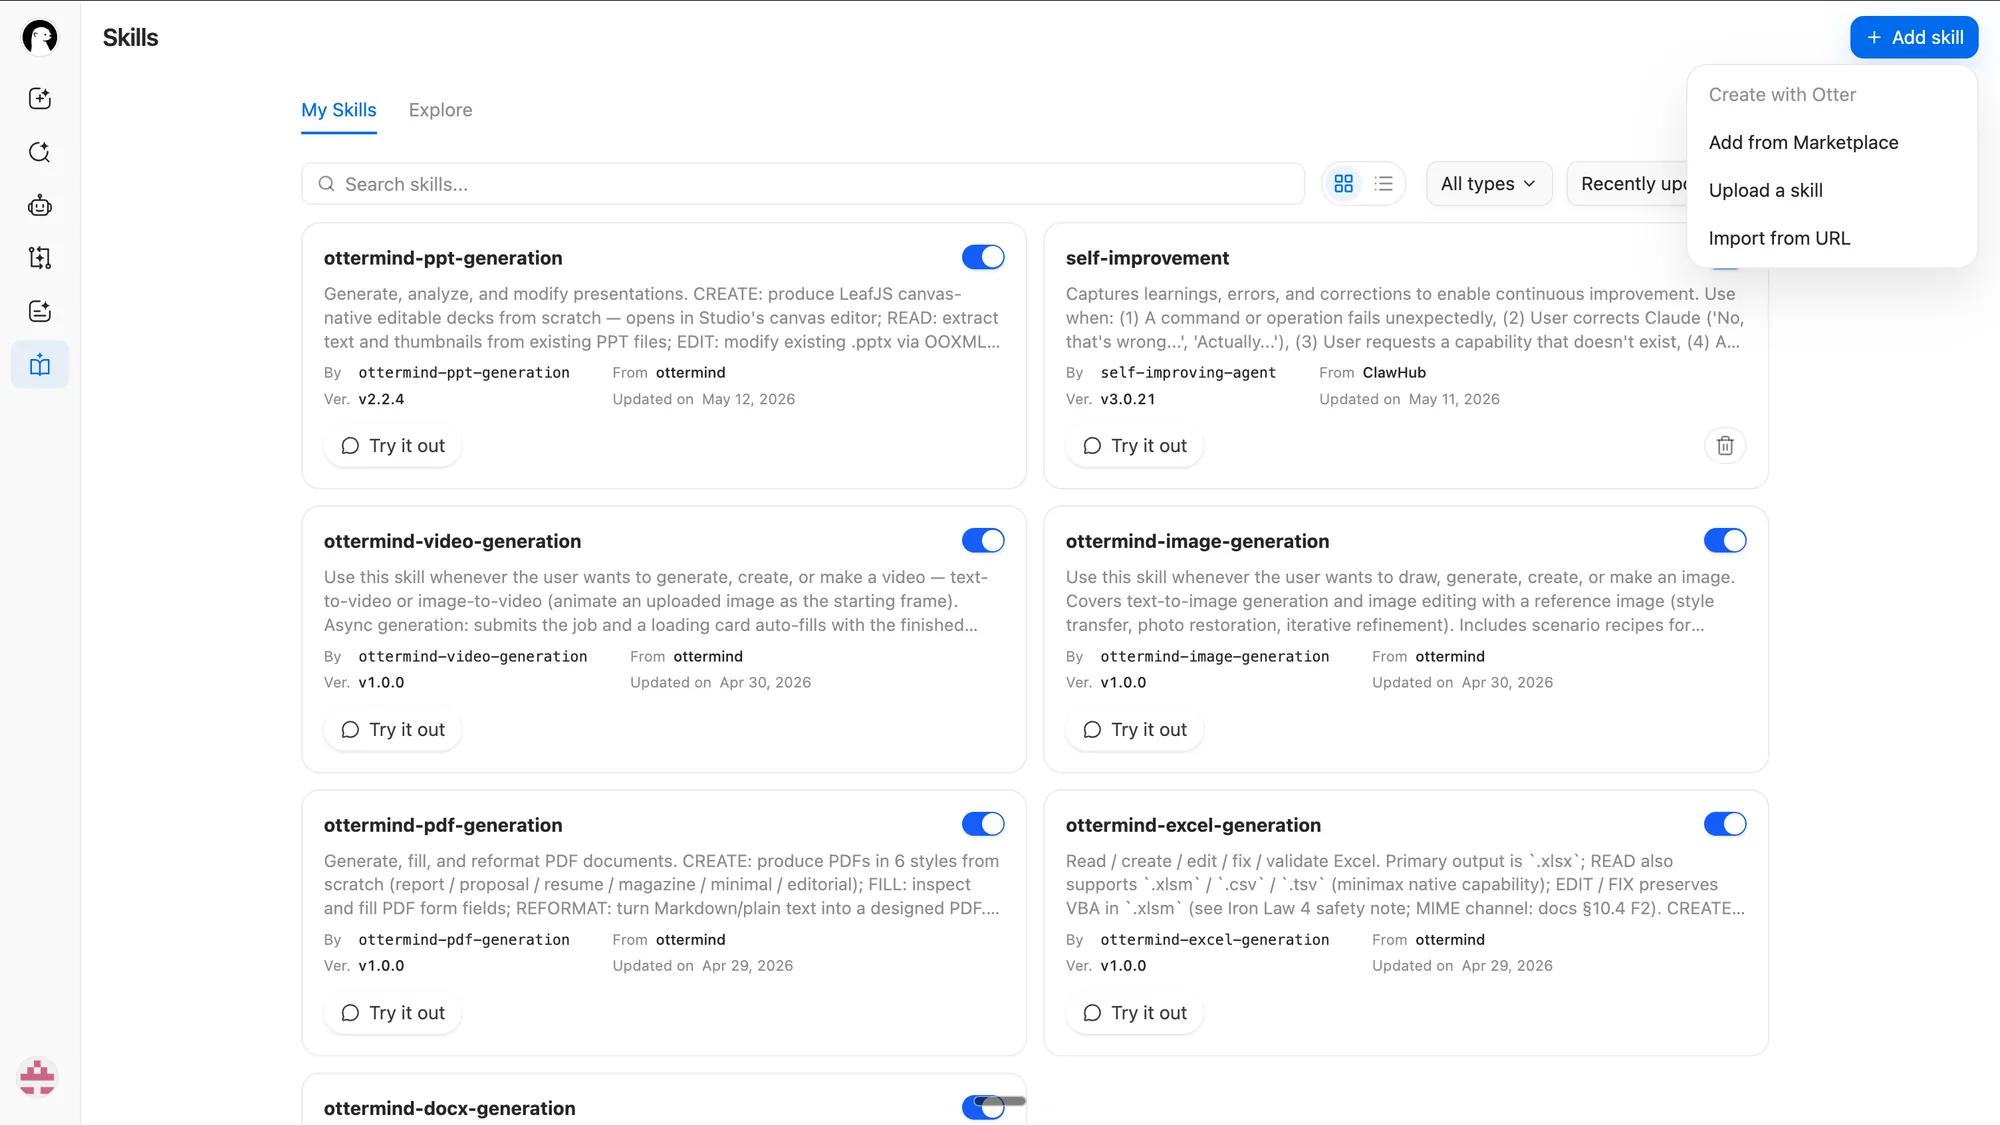Focus the Search skills input field
Image resolution: width=2000 pixels, height=1125 pixels.
click(x=803, y=184)
